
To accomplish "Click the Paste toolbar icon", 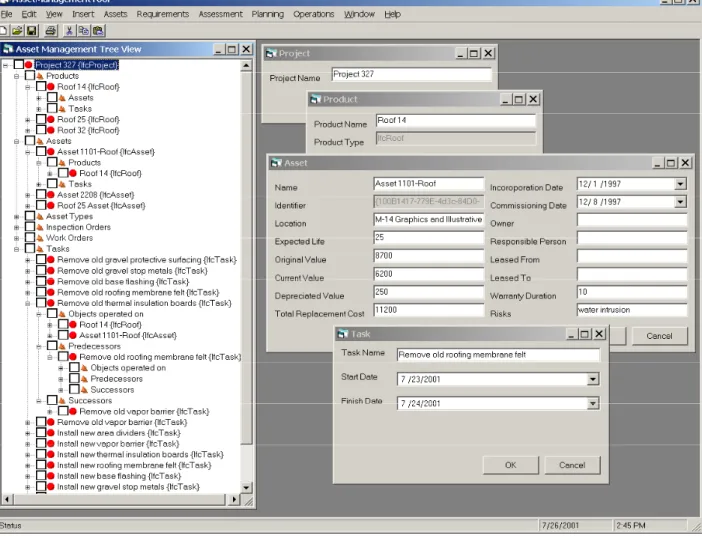I will [x=98, y=30].
